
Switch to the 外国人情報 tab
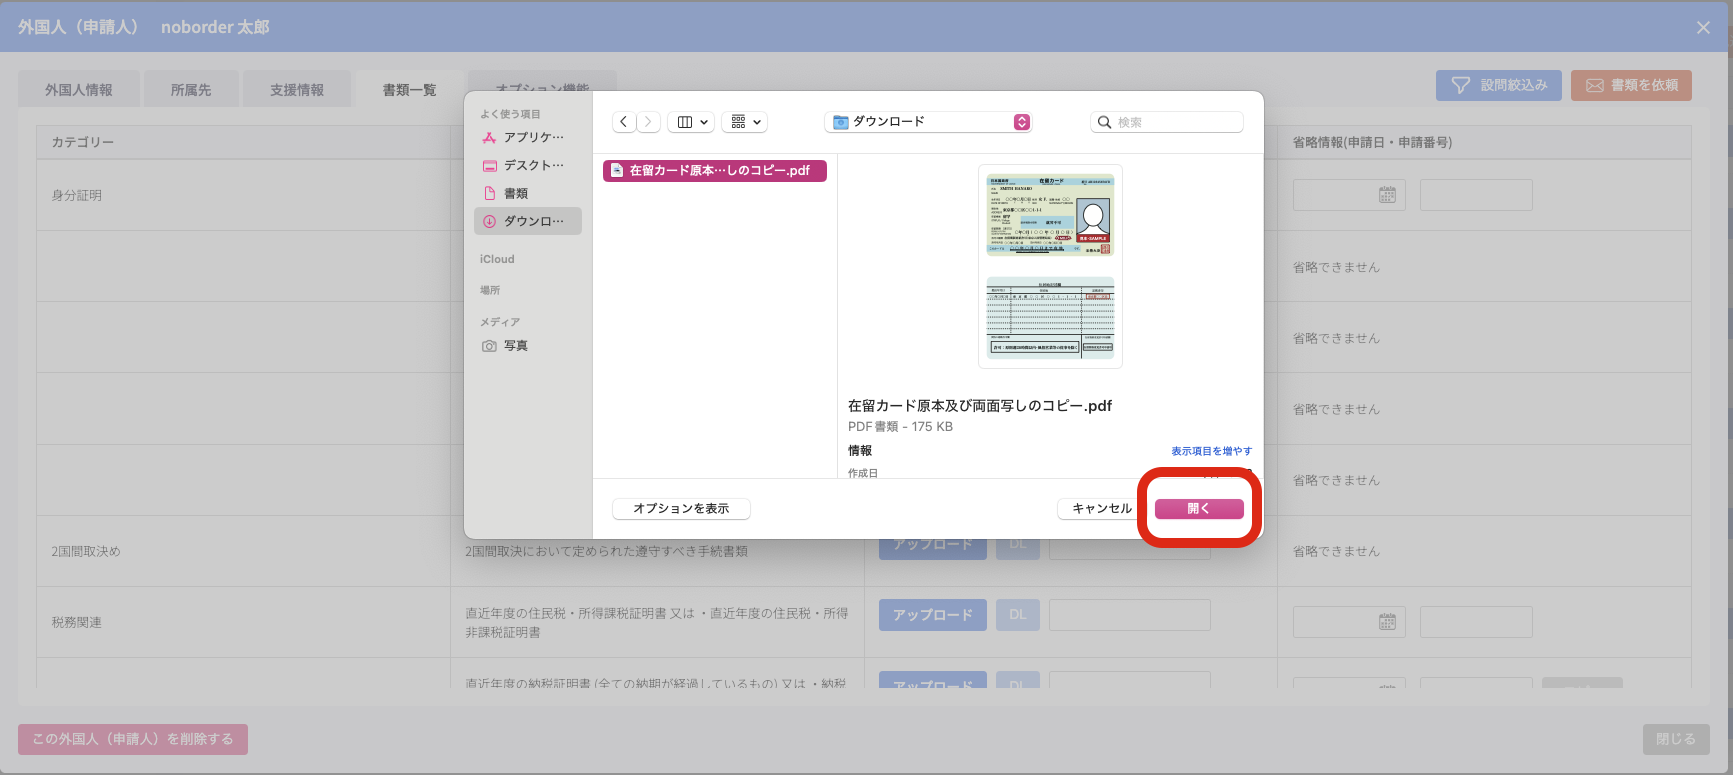79,90
